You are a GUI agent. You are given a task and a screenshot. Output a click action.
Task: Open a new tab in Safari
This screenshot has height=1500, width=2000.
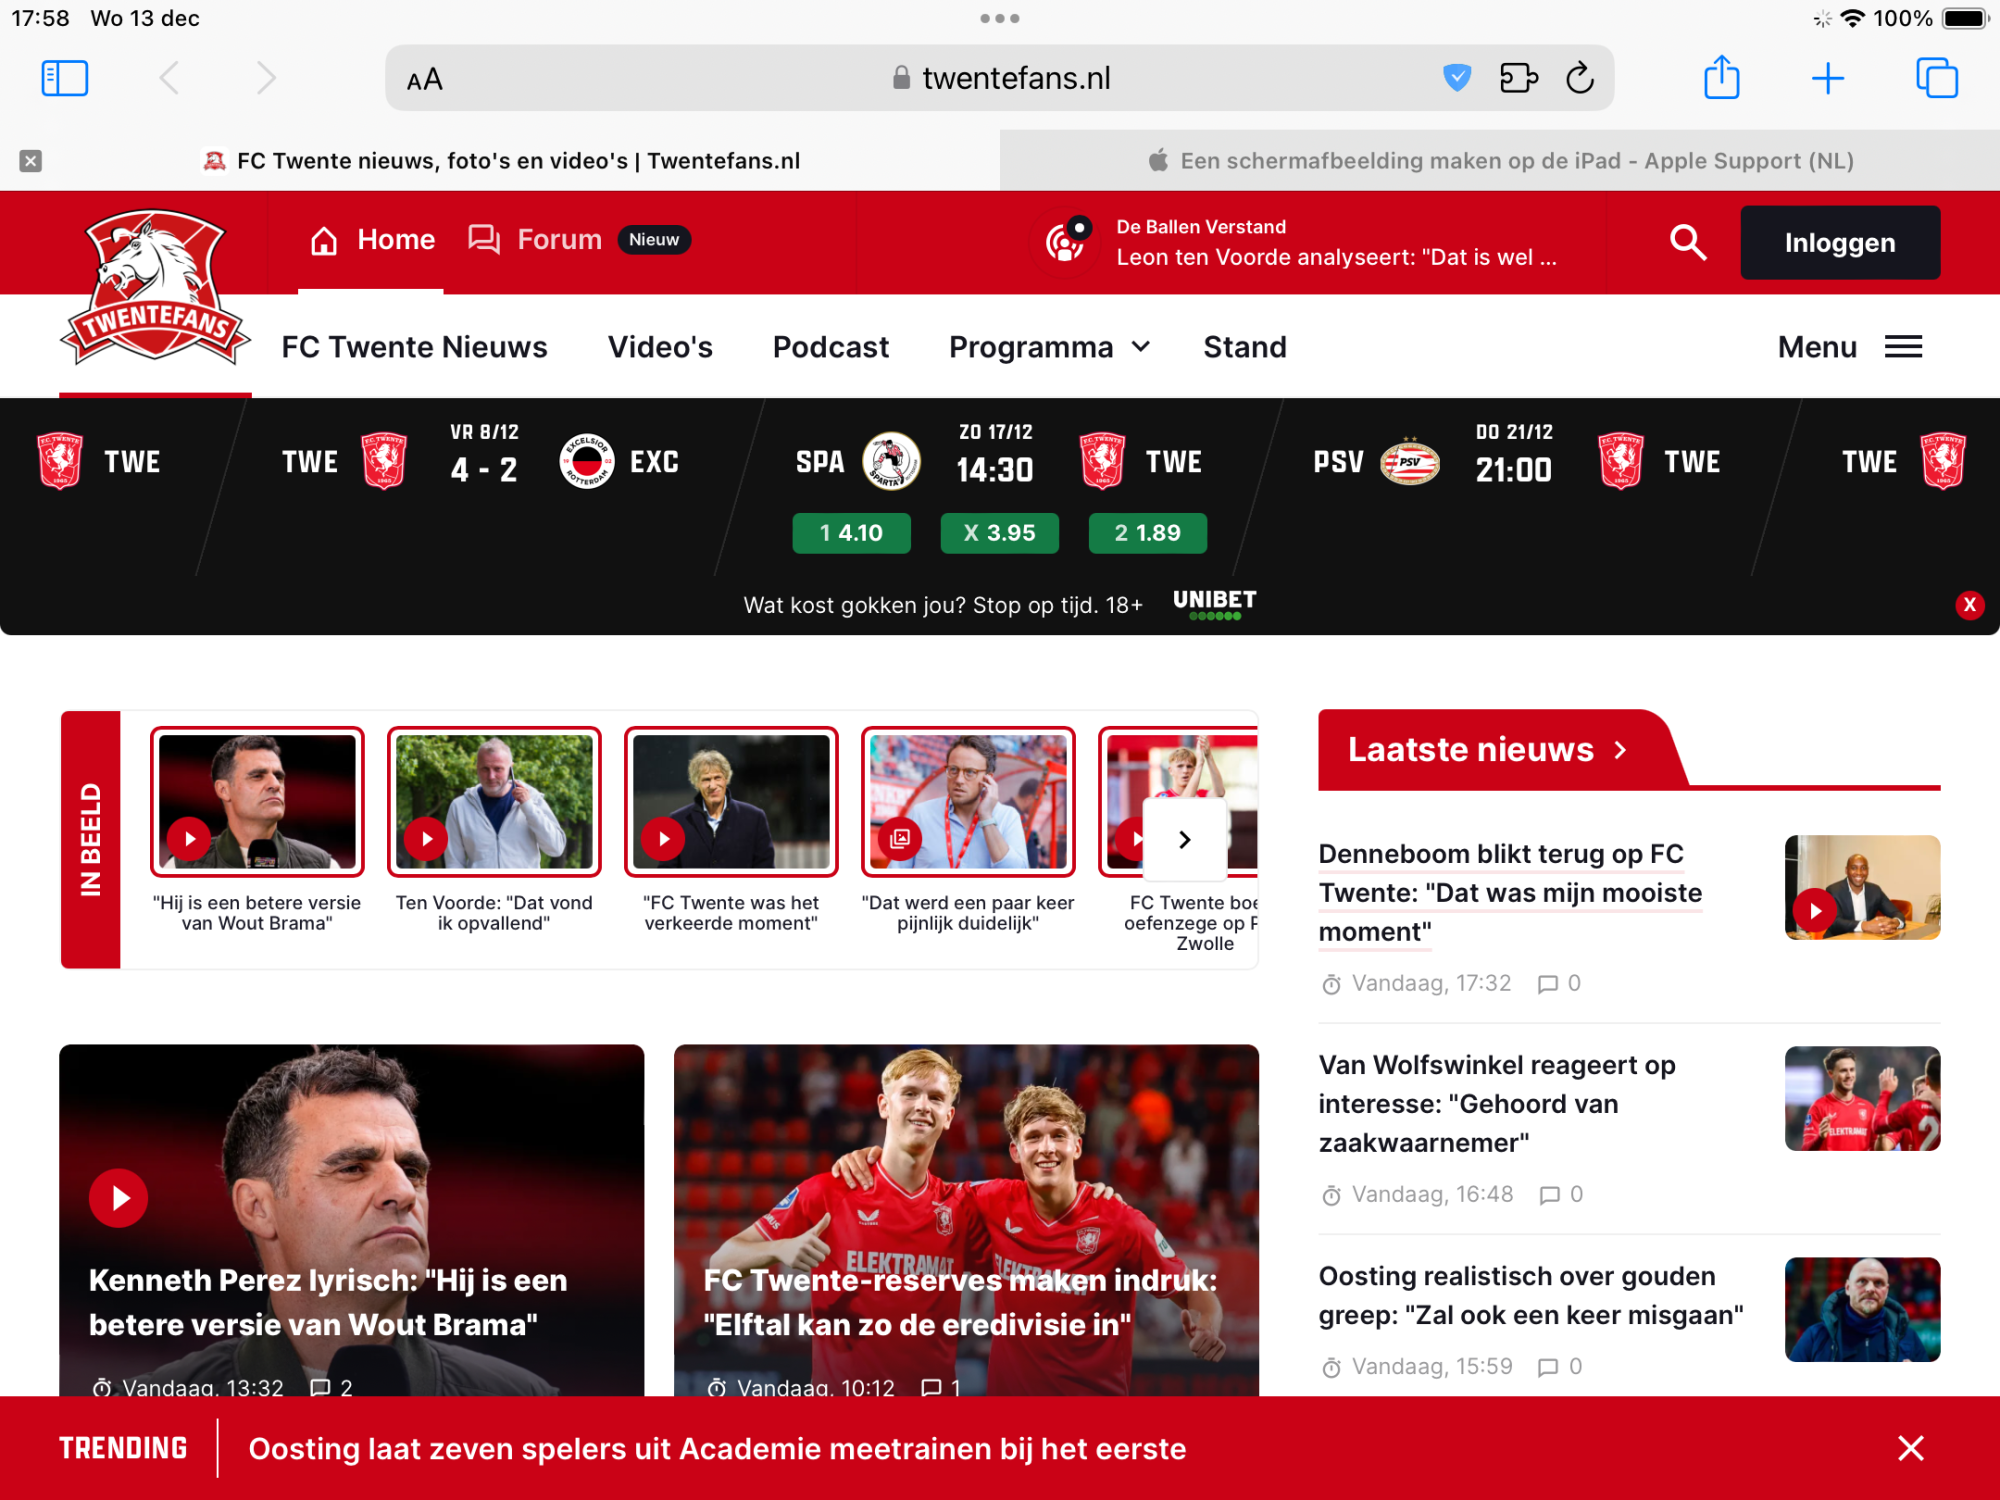tap(1828, 77)
